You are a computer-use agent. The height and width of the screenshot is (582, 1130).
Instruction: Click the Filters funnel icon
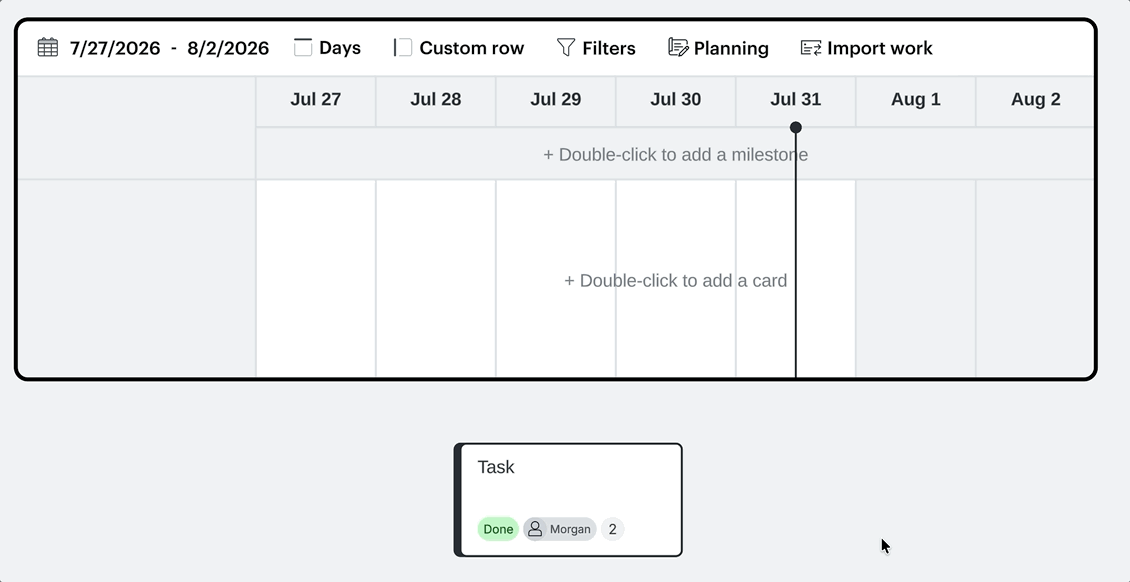566,48
